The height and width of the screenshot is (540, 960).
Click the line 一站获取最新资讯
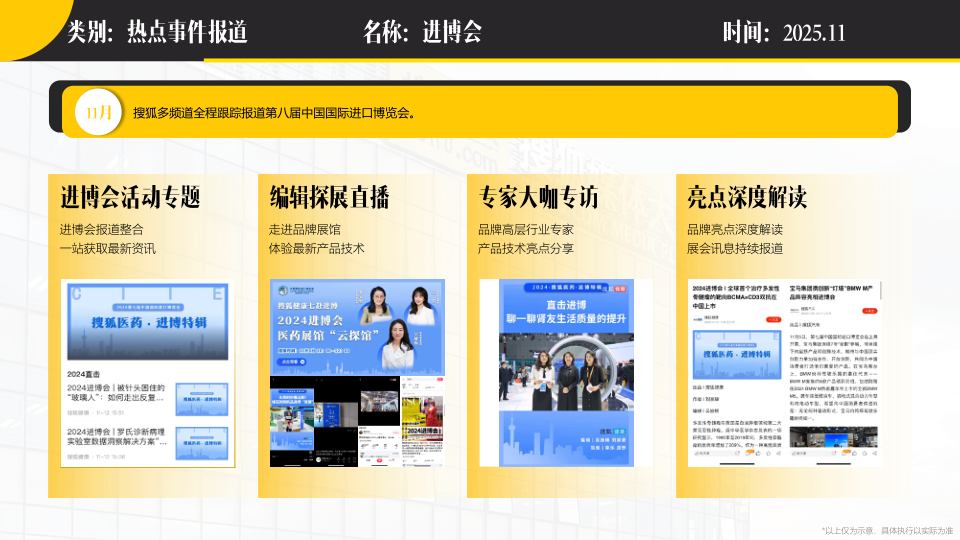click(108, 249)
